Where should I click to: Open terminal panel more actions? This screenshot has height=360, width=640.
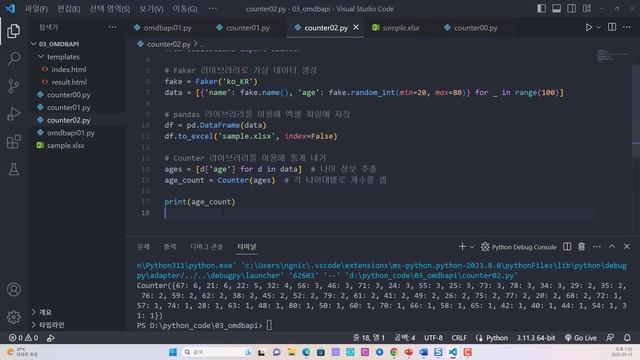[596, 247]
